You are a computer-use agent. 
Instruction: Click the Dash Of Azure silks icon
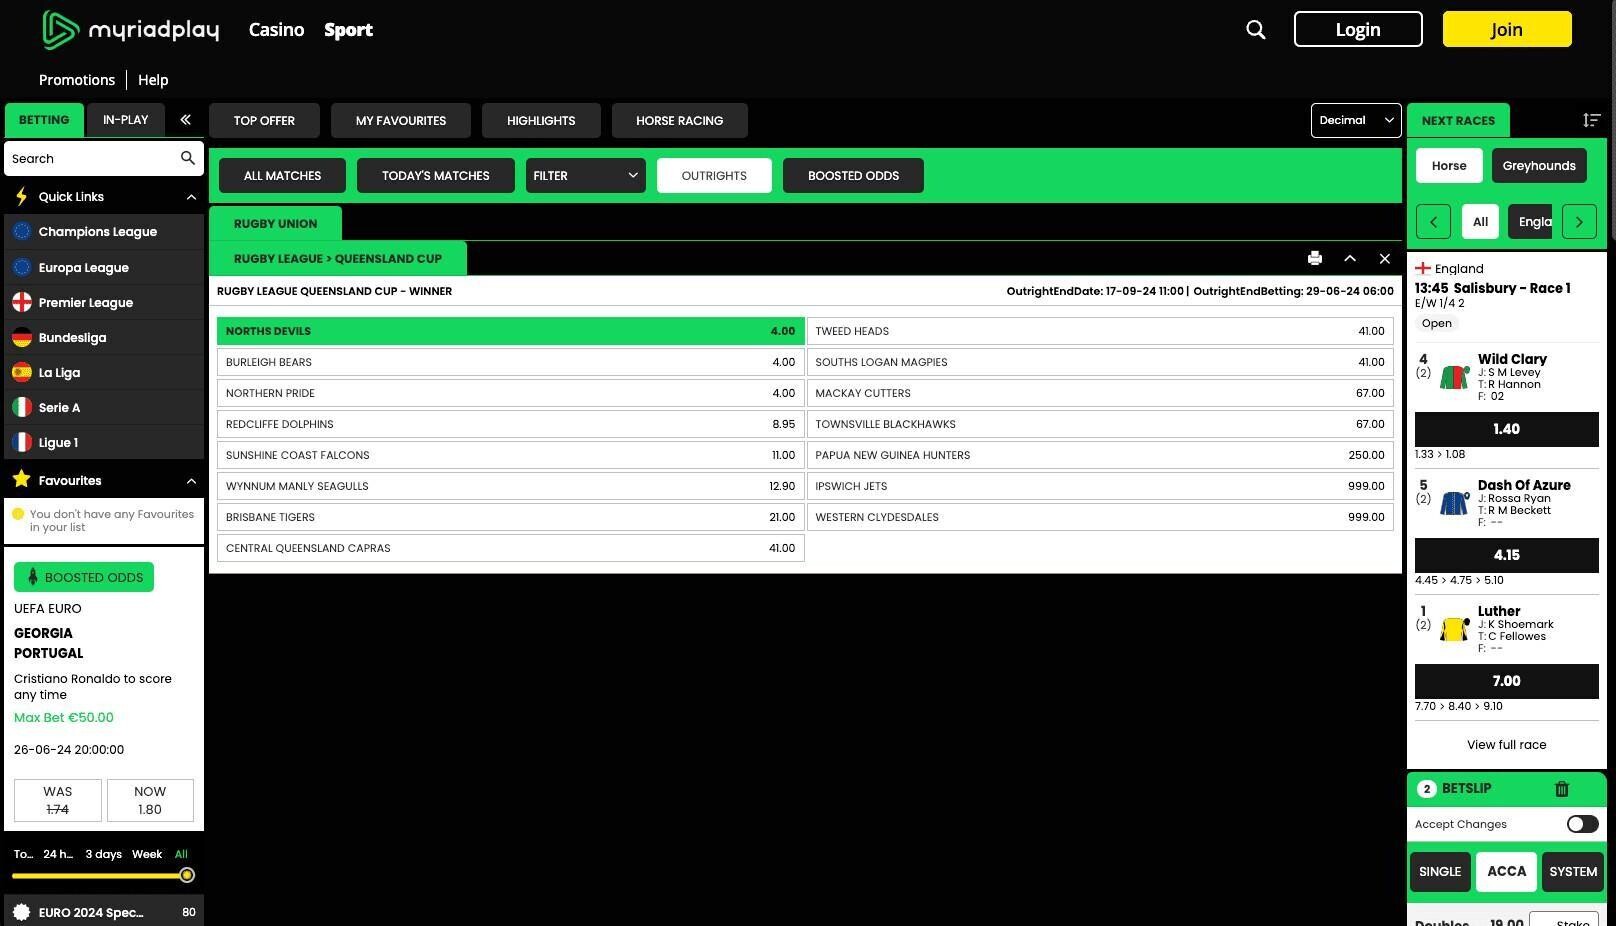[1454, 503]
